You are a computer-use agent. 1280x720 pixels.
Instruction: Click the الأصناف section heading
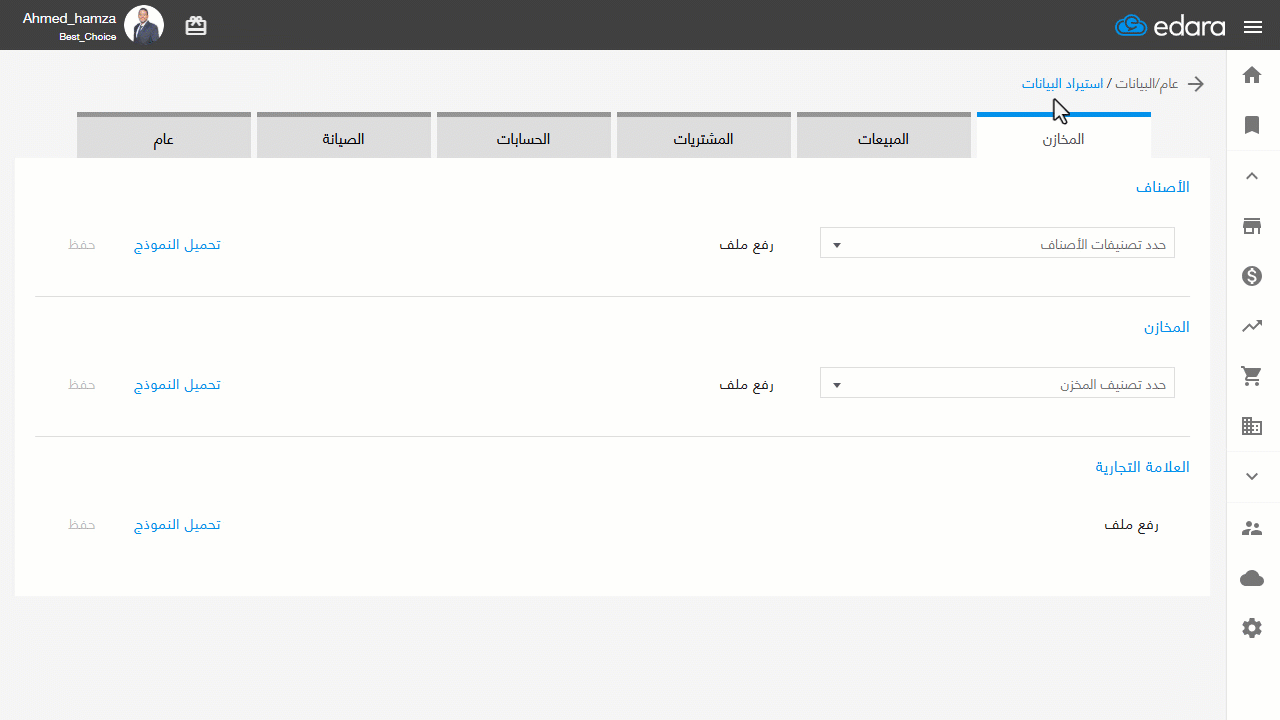[1163, 187]
